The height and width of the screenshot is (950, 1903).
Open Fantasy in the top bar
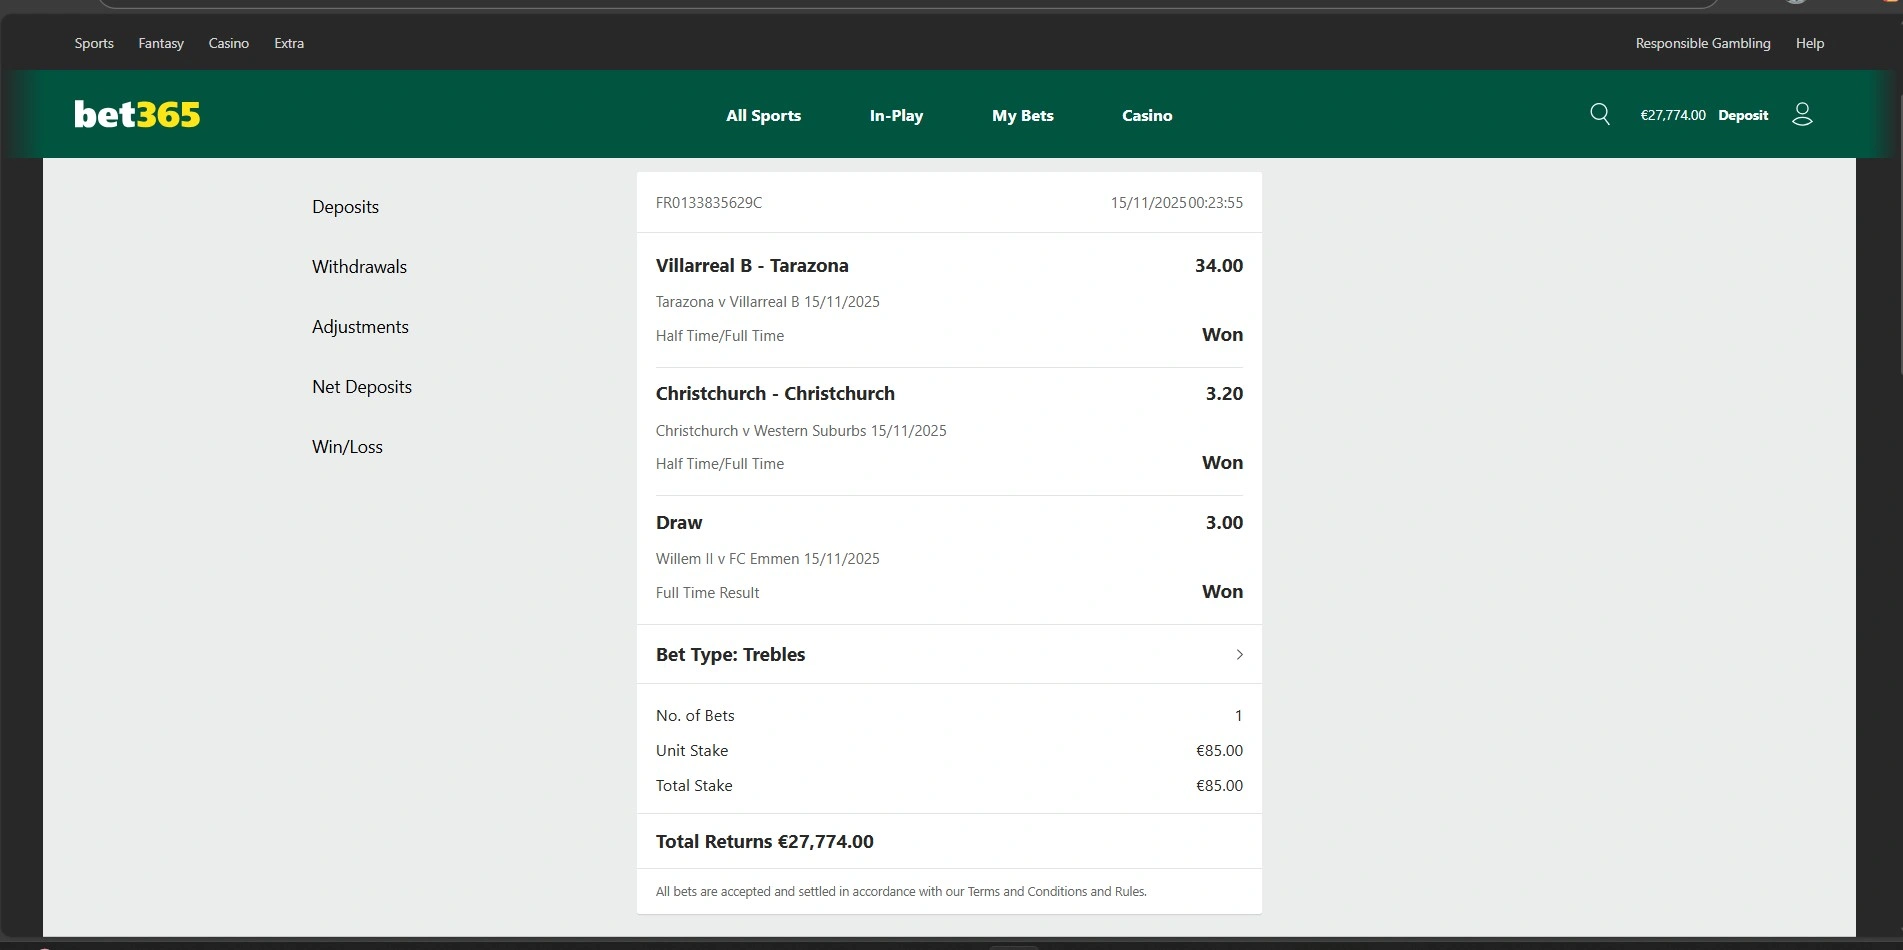[161, 43]
